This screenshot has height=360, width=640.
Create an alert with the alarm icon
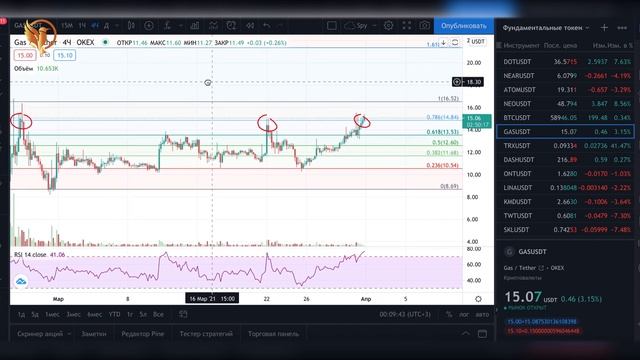pos(231,26)
